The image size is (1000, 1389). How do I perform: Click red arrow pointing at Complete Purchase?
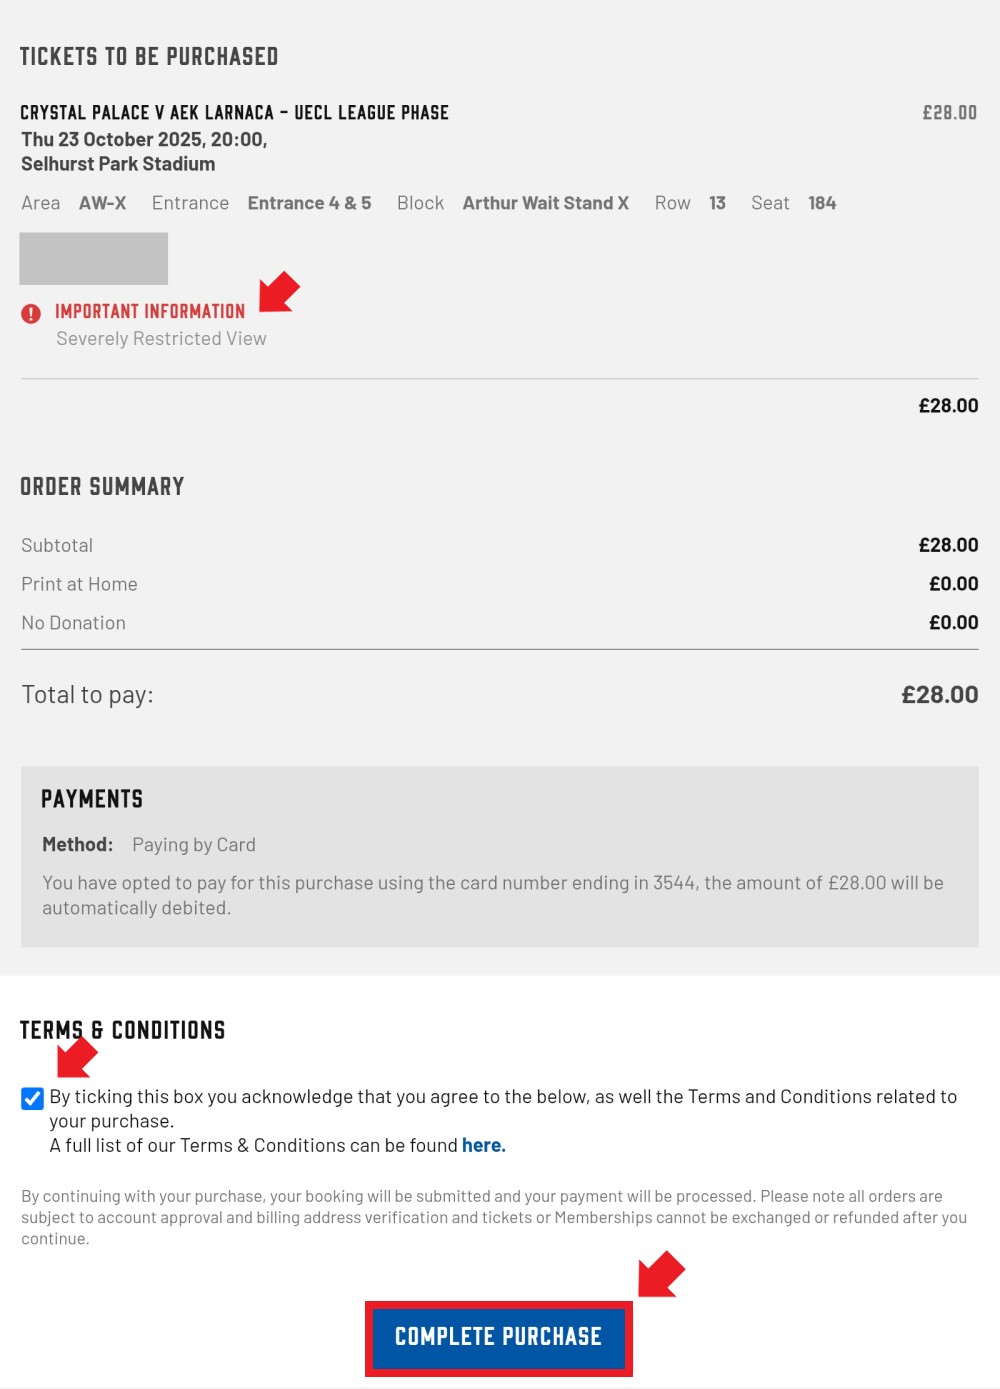pyautogui.click(x=661, y=1274)
